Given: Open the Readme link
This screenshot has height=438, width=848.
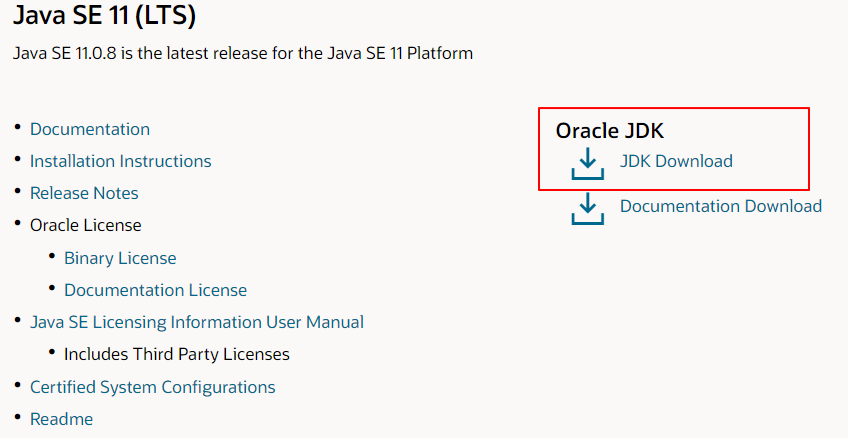Looking at the screenshot, I should point(61,419).
